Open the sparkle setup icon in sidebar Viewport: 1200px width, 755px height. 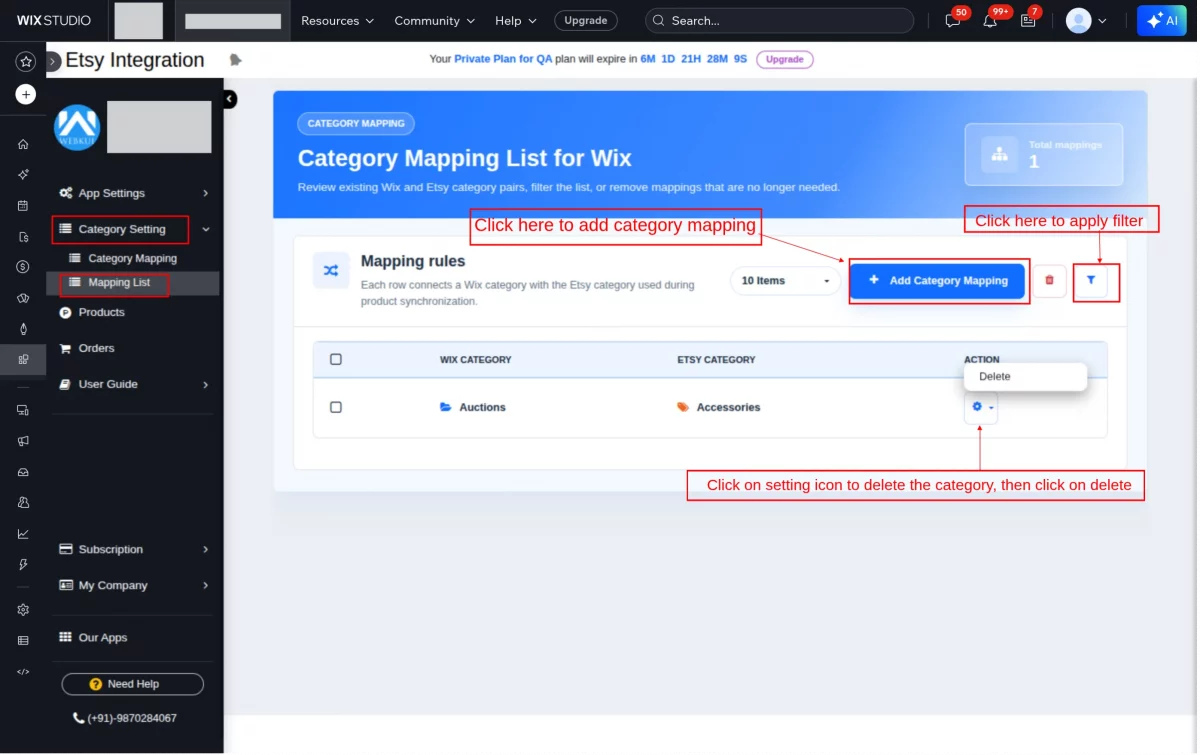point(23,174)
